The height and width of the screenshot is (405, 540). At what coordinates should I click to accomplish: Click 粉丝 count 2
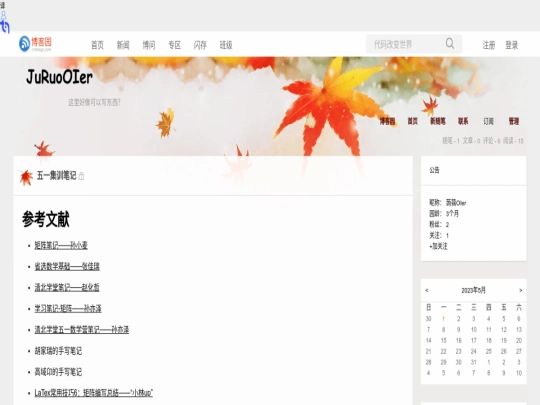click(x=447, y=225)
